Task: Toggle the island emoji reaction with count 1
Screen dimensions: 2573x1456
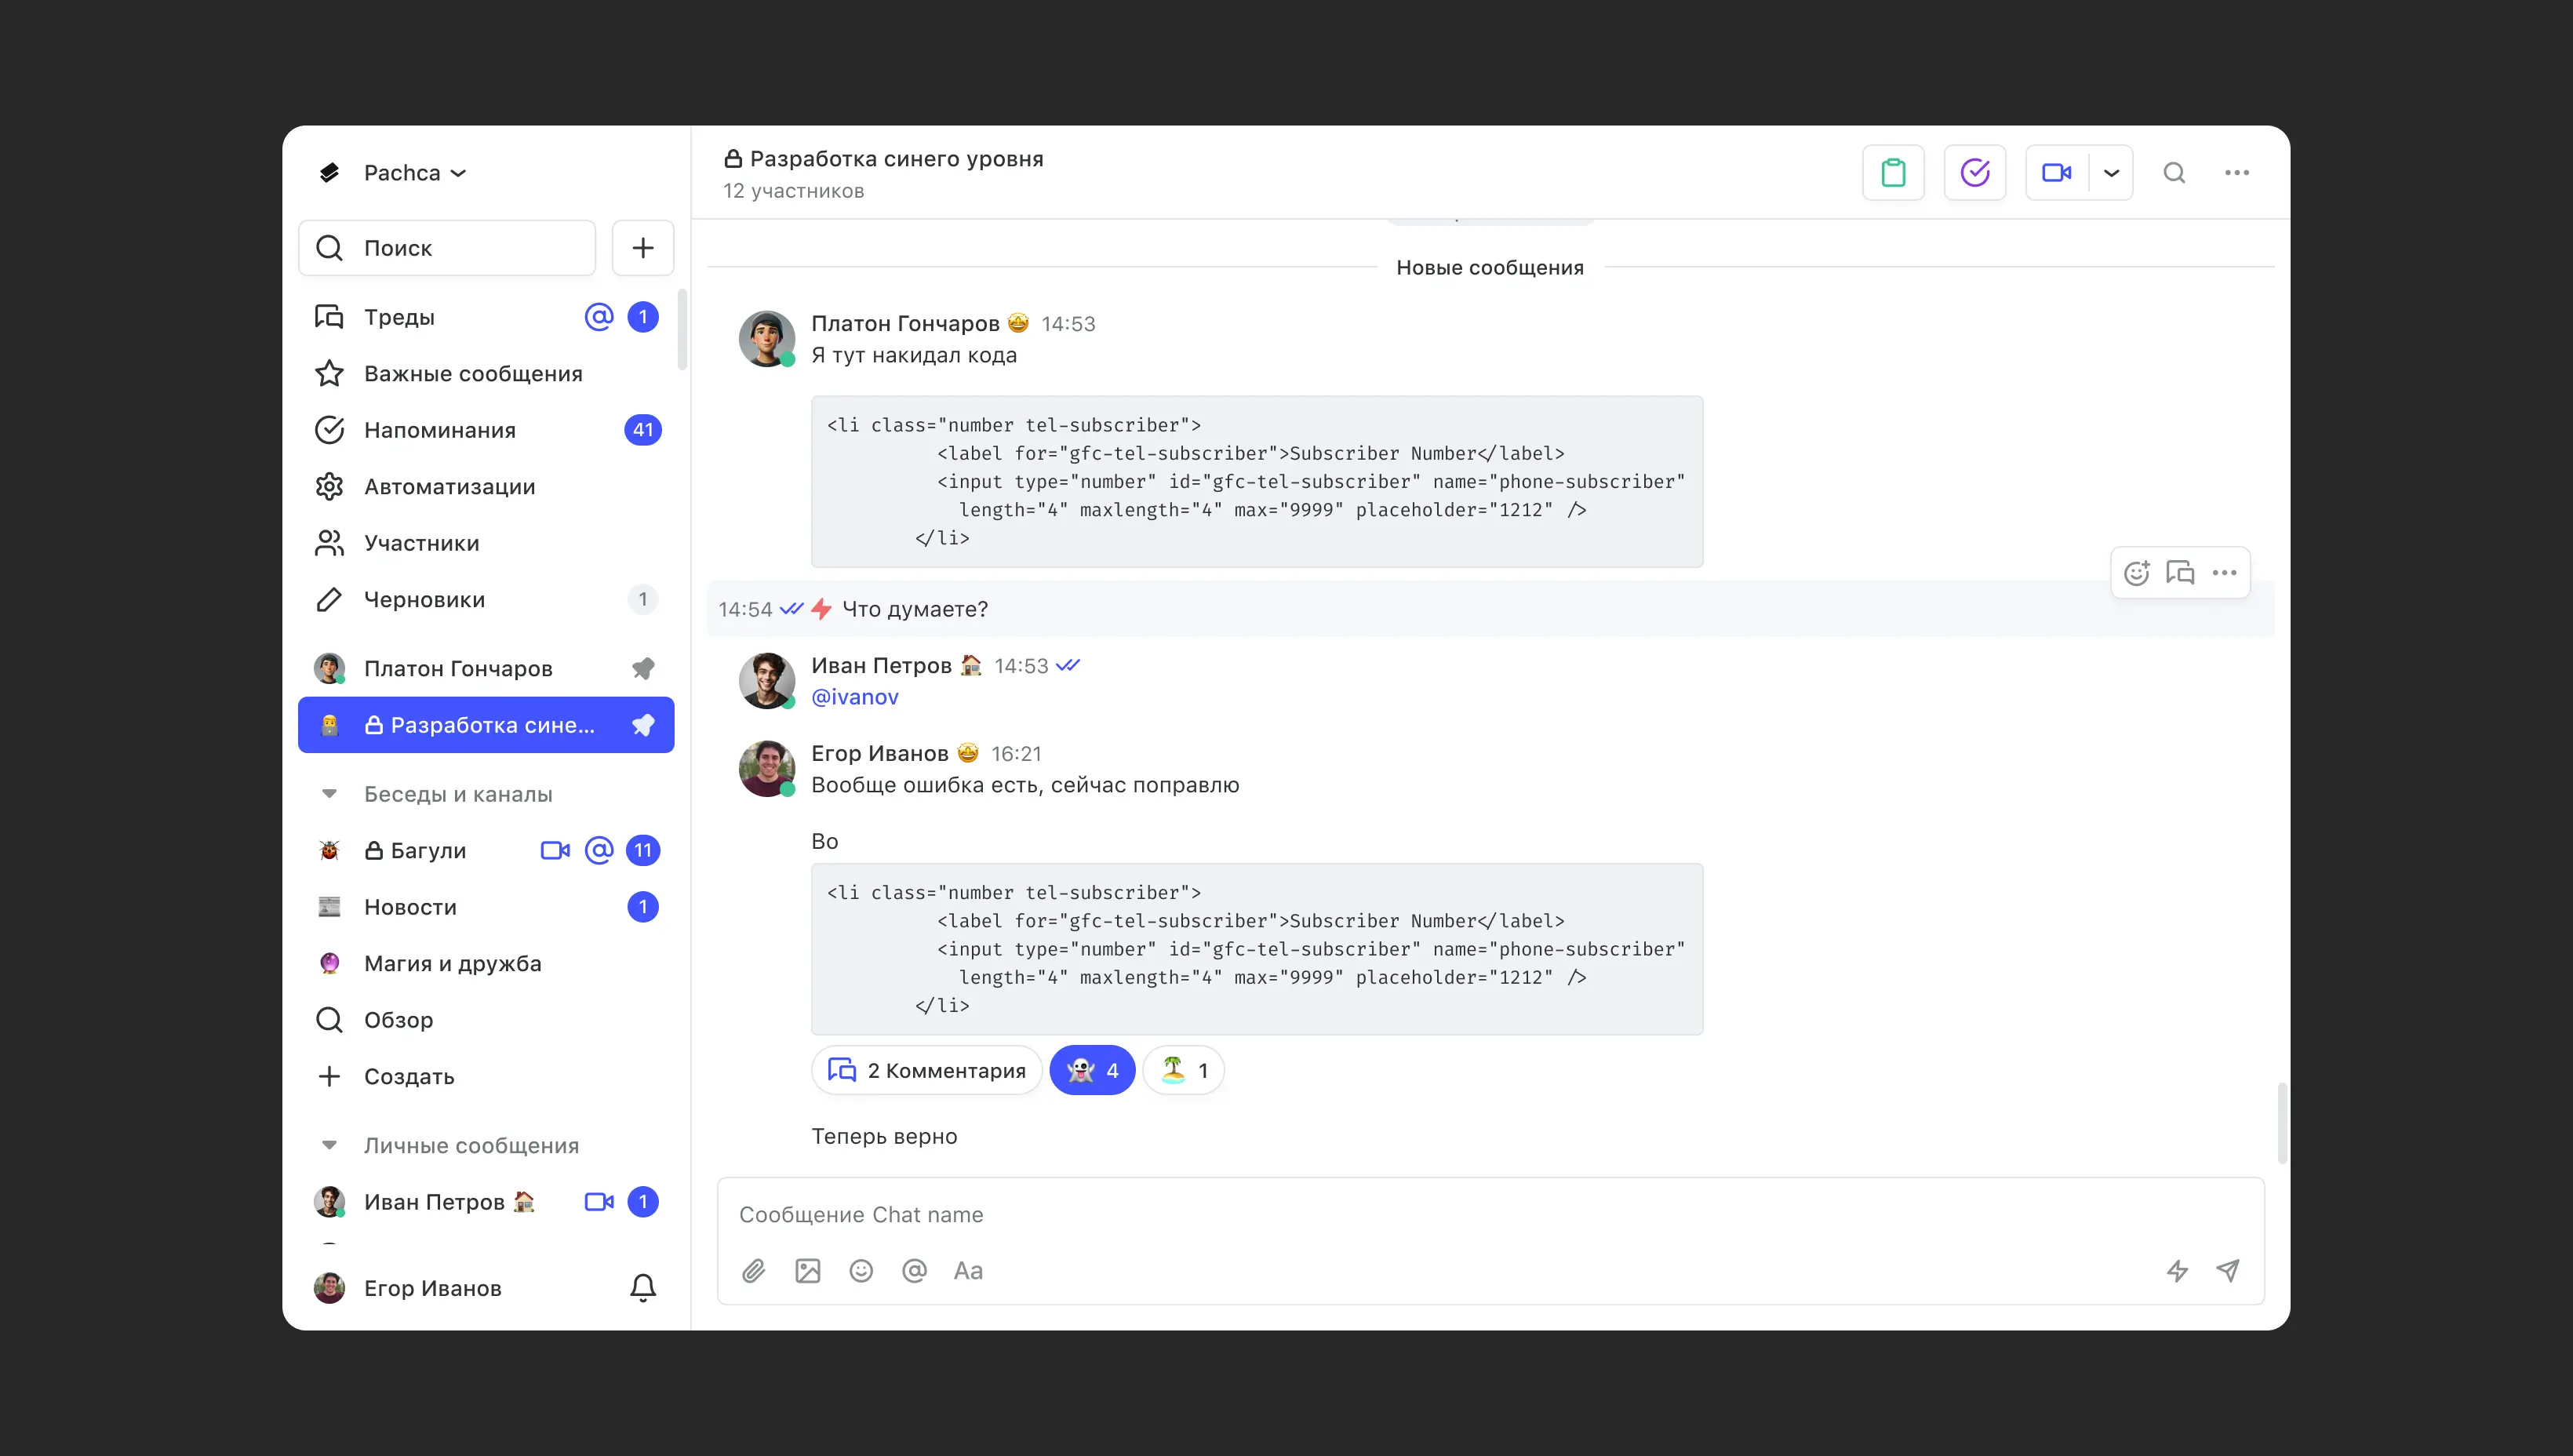Action: 1183,1070
